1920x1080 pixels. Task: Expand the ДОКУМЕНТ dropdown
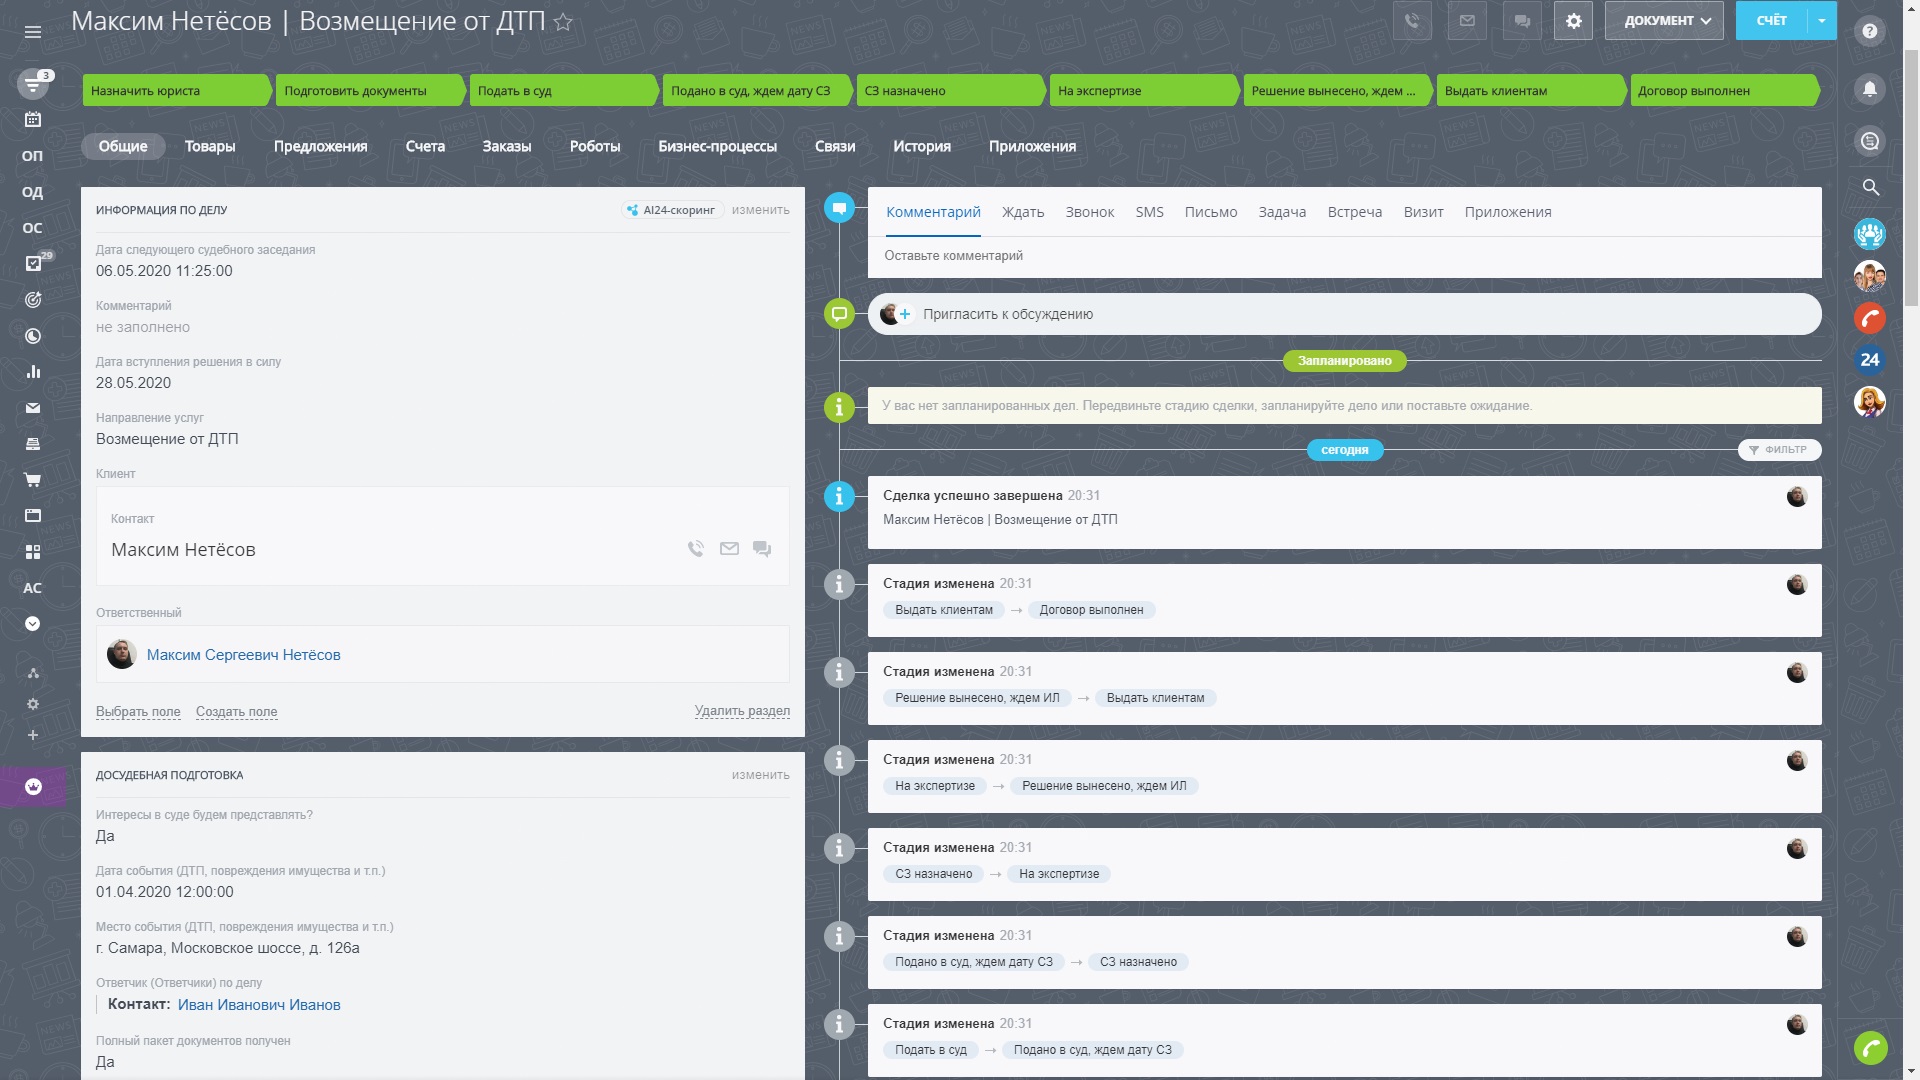tap(1664, 21)
